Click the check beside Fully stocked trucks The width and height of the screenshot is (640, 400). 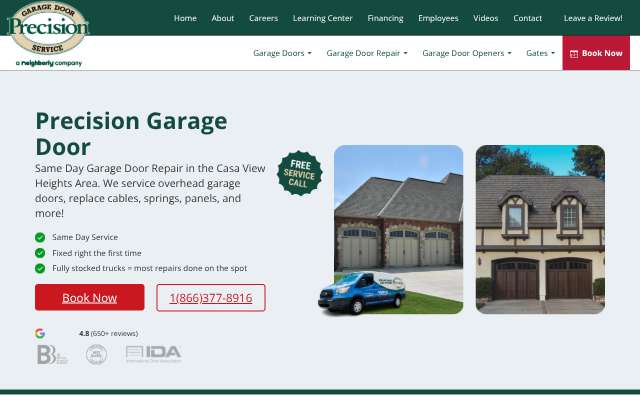click(40, 268)
